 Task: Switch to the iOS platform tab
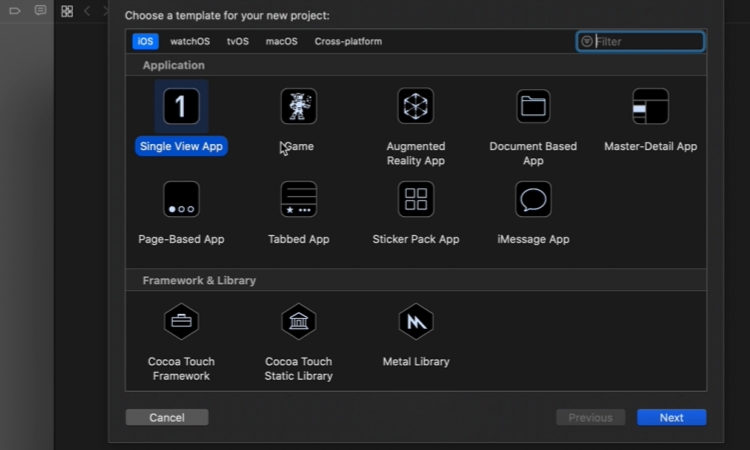point(145,41)
